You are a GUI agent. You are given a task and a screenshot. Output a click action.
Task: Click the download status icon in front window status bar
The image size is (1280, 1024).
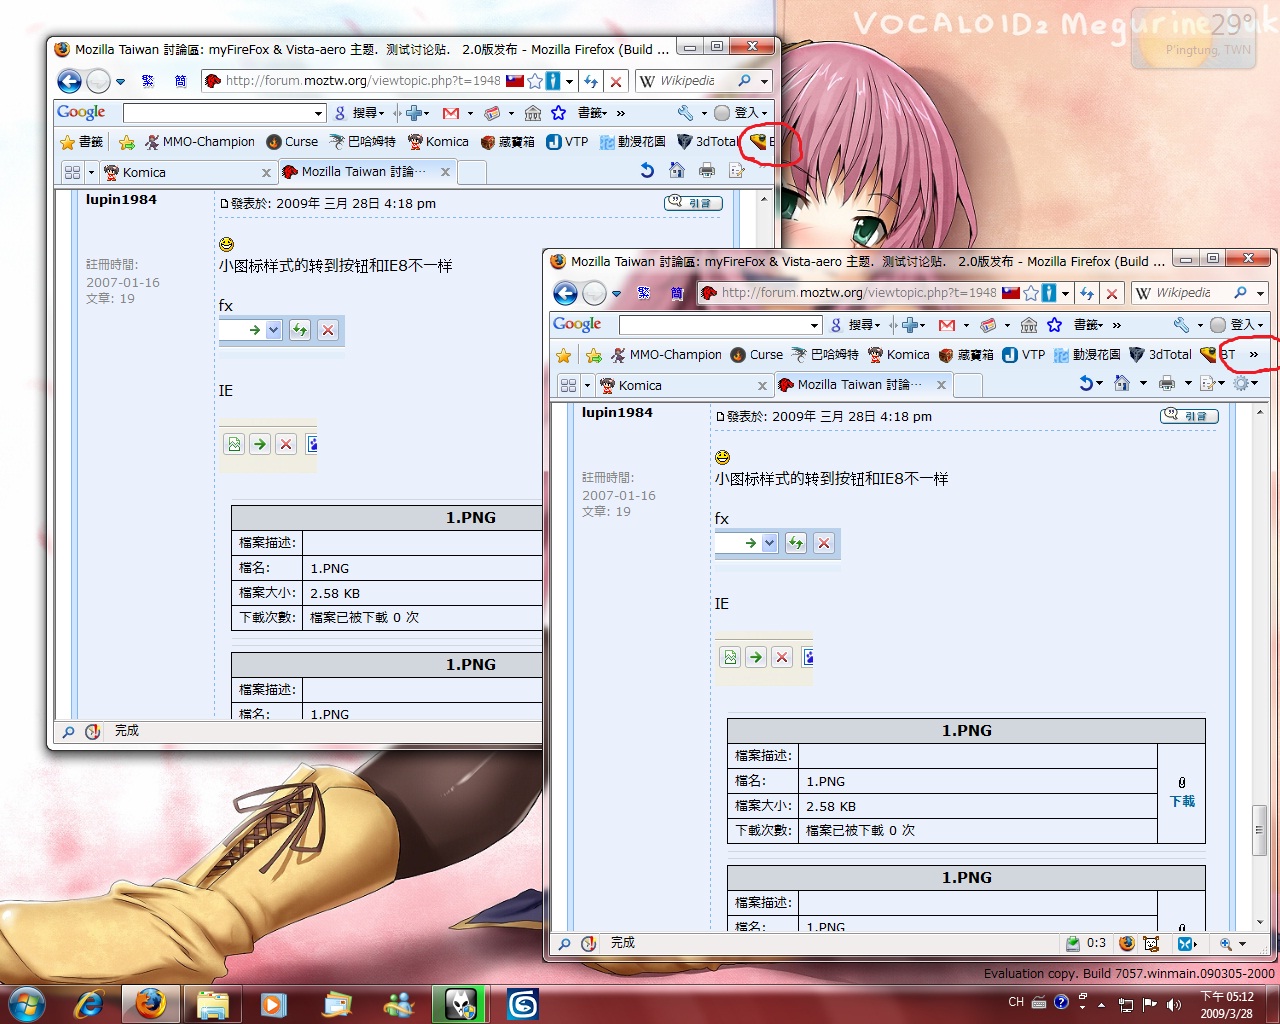pyautogui.click(x=1073, y=943)
